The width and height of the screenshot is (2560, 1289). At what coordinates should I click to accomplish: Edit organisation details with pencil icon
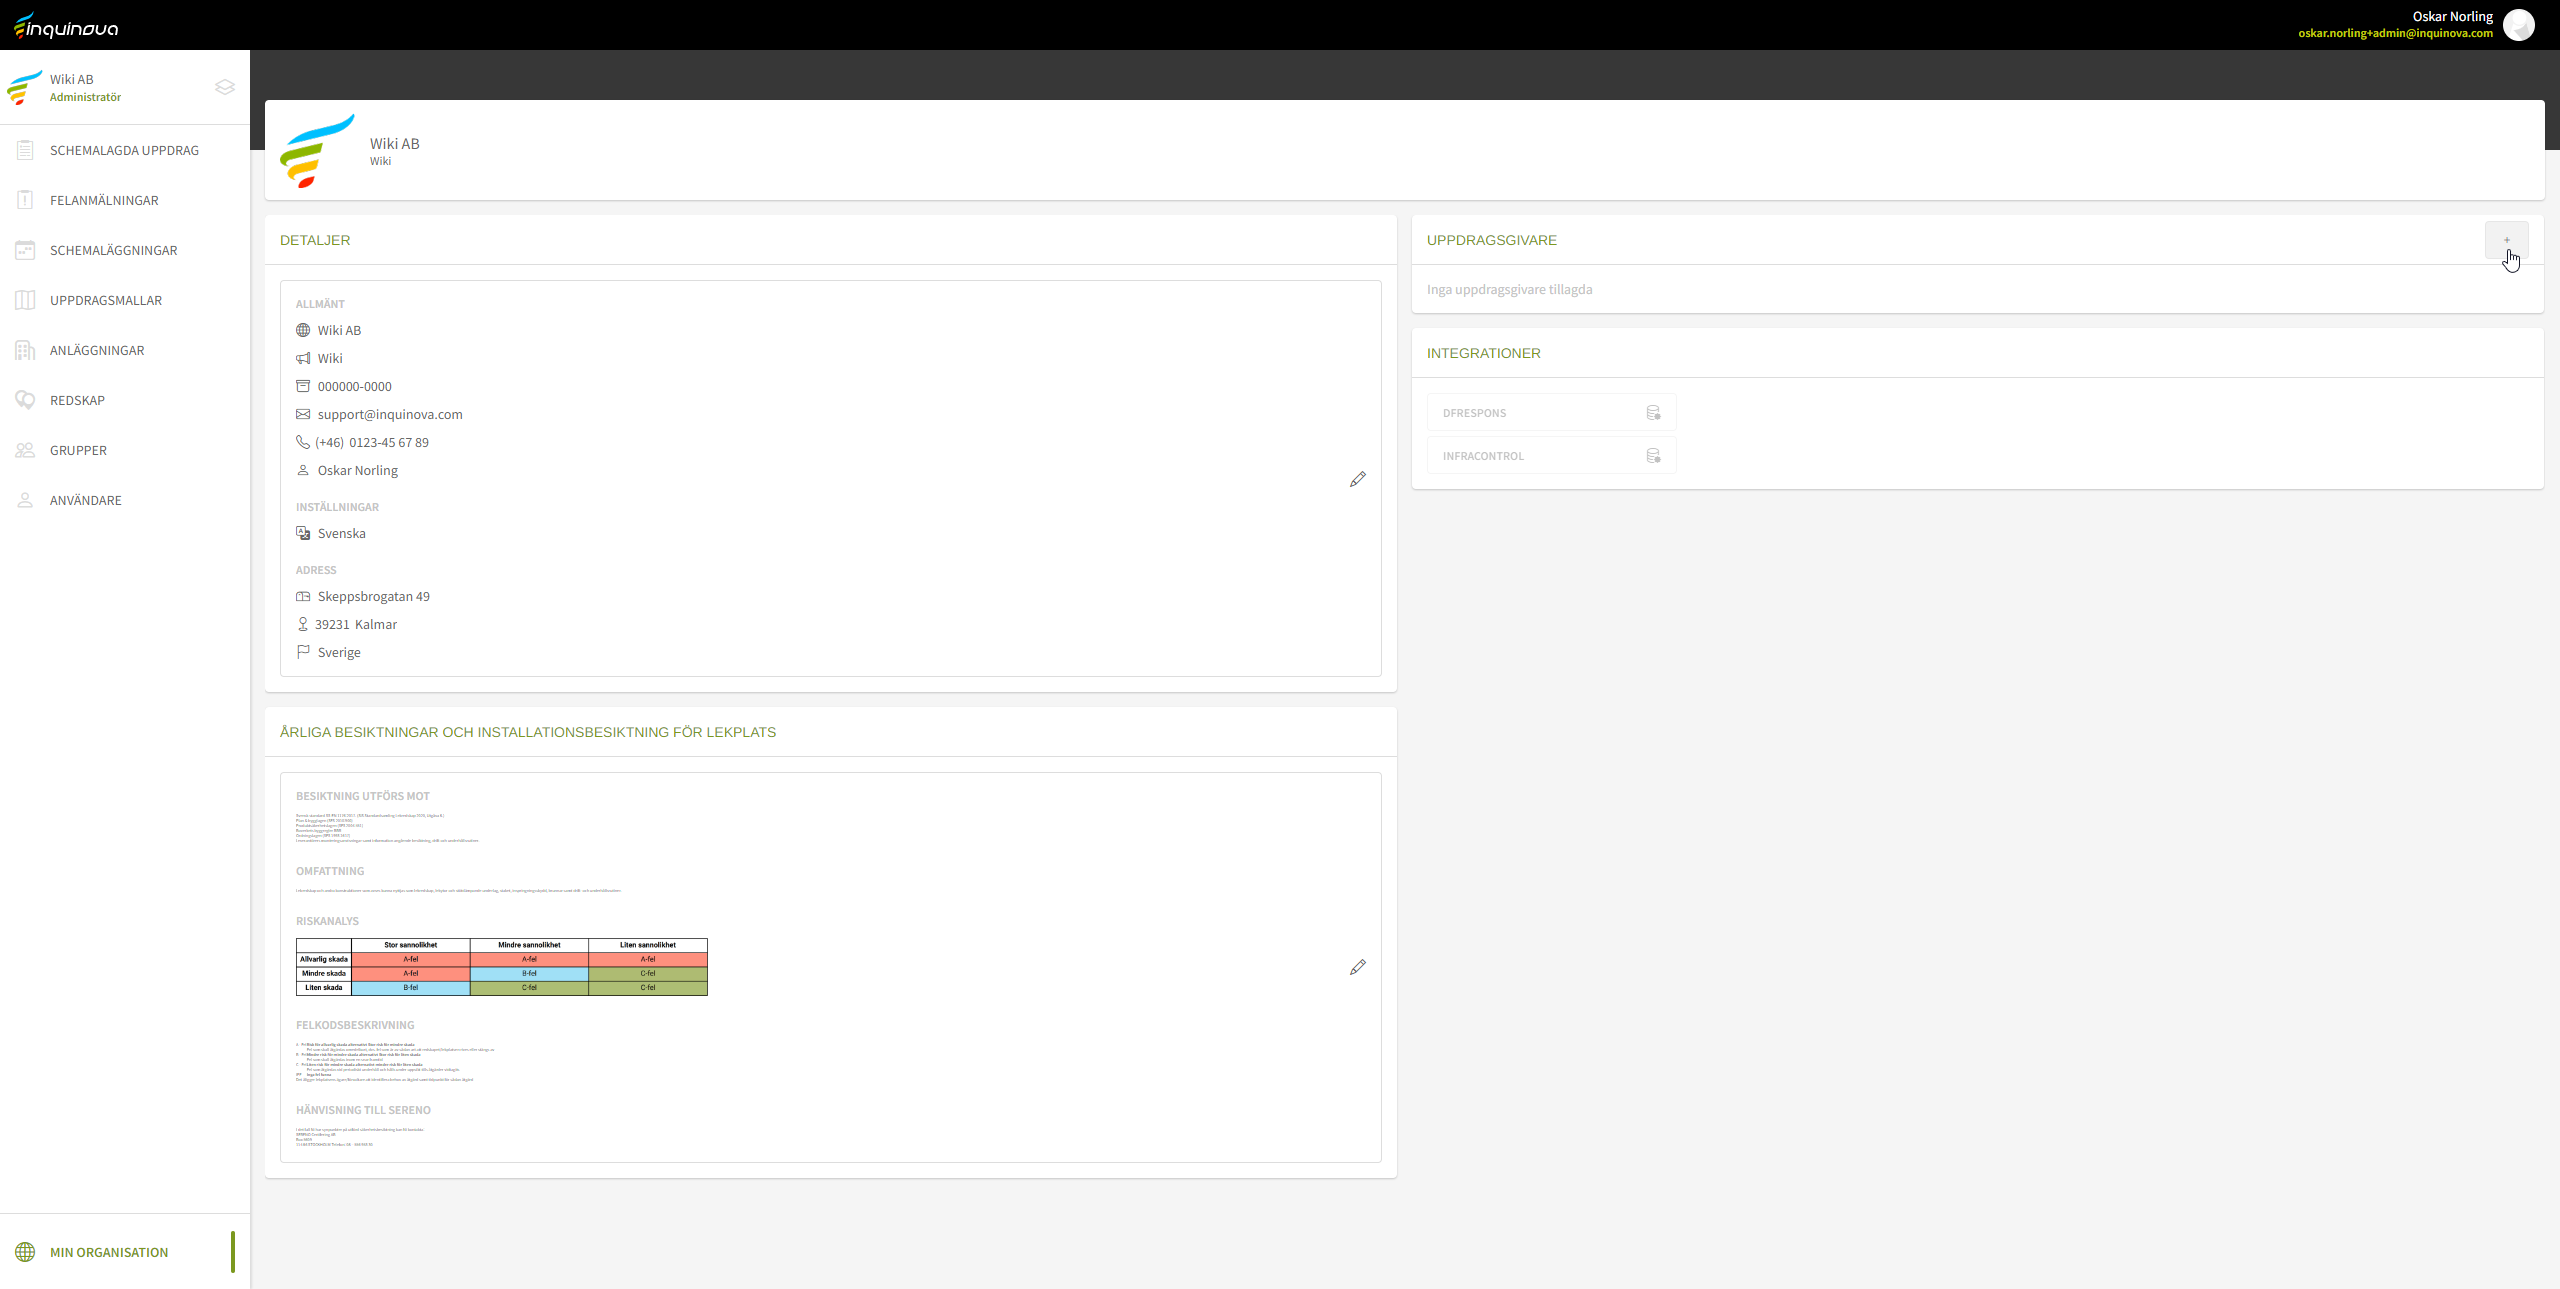1357,480
